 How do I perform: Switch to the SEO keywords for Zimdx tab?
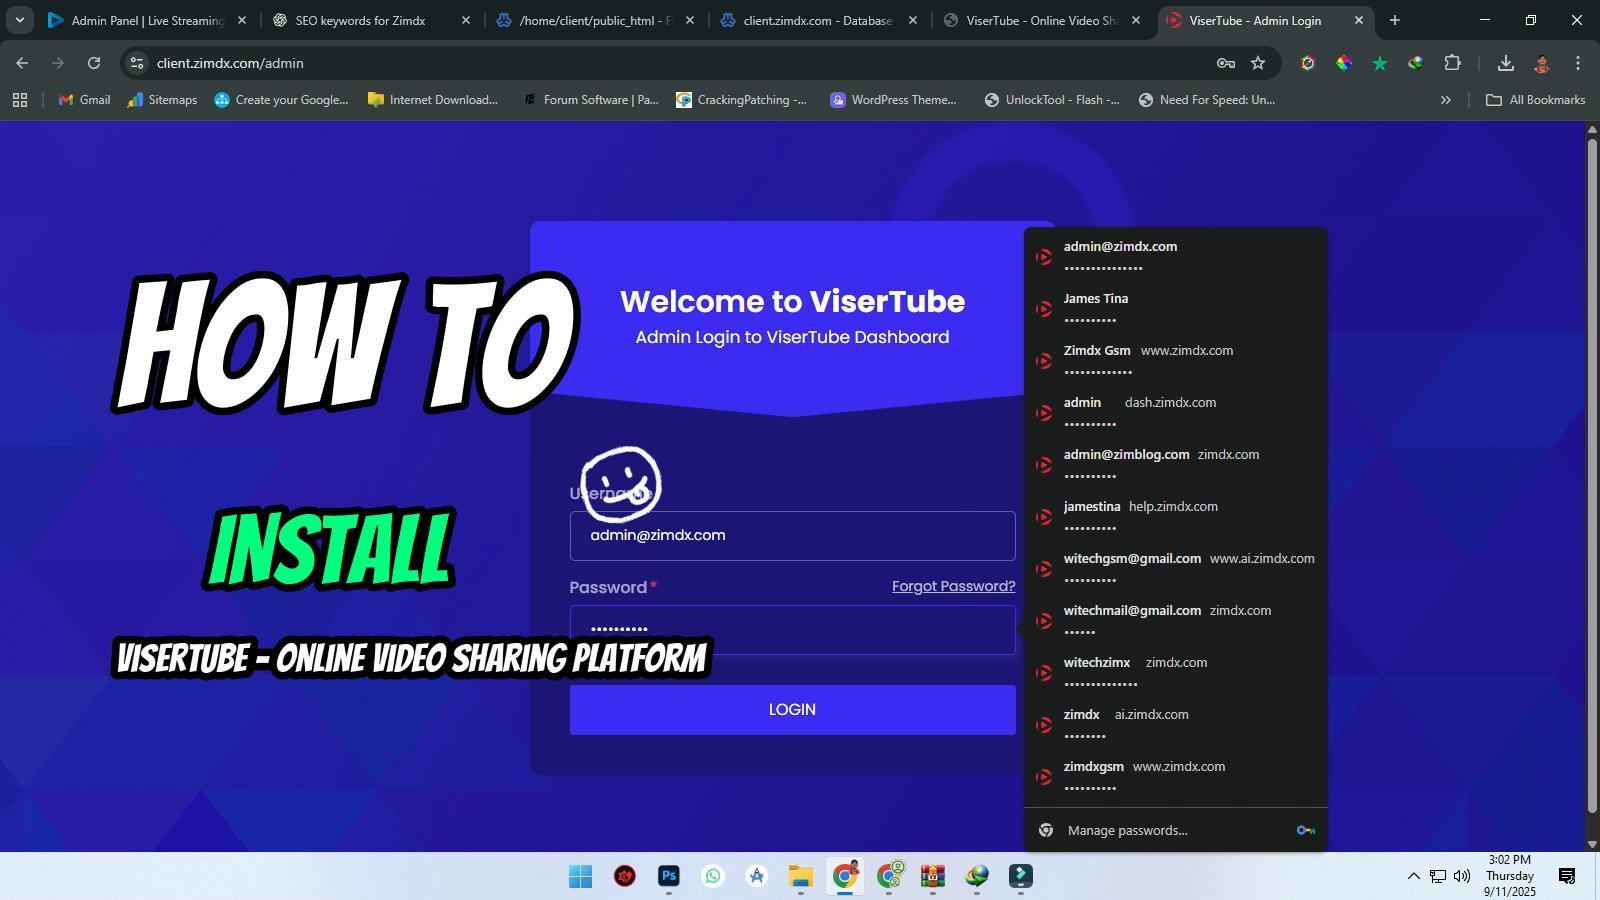pos(360,20)
